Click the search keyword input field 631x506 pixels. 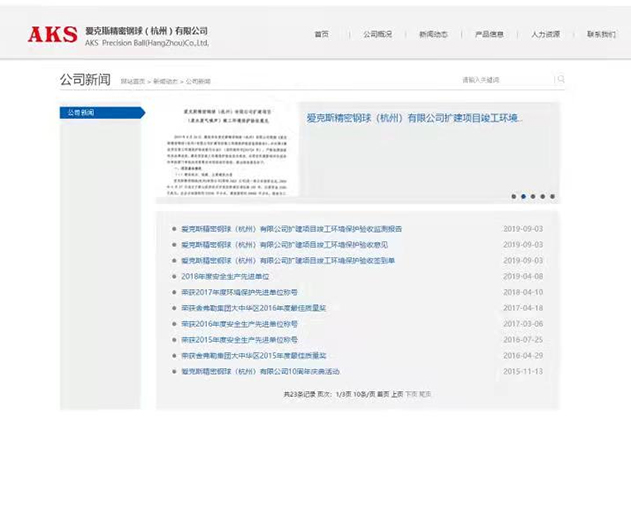(505, 79)
